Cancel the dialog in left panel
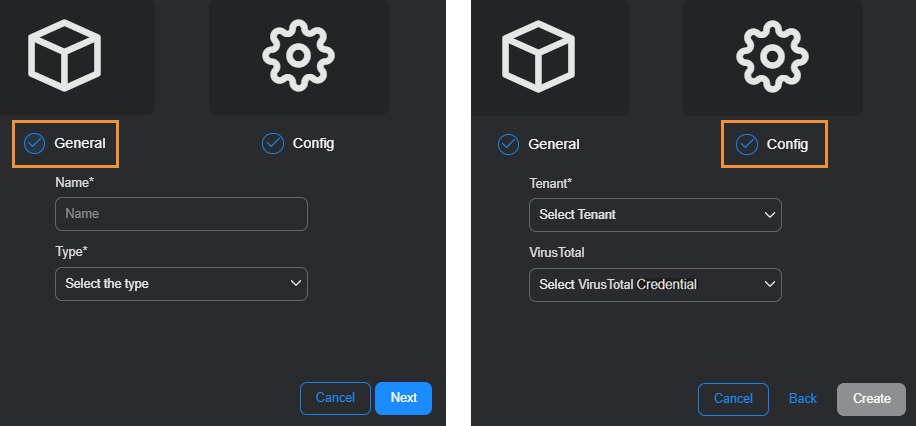This screenshot has height=426, width=916. [335, 398]
